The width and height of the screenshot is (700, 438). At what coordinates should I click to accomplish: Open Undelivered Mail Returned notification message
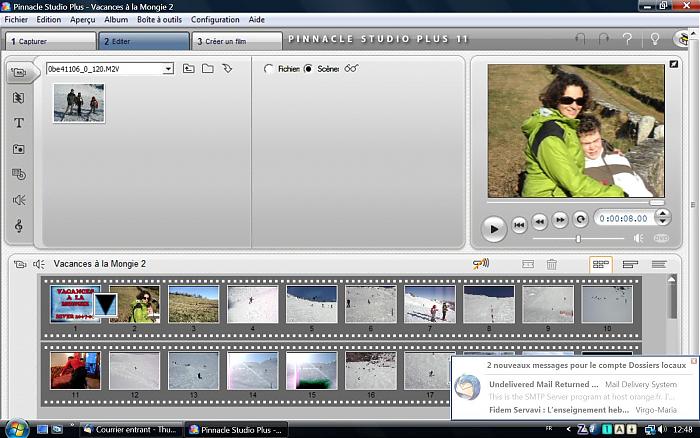(543, 384)
